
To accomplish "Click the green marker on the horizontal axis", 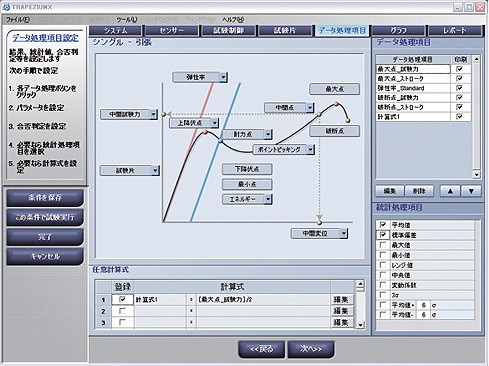I will (x=320, y=222).
